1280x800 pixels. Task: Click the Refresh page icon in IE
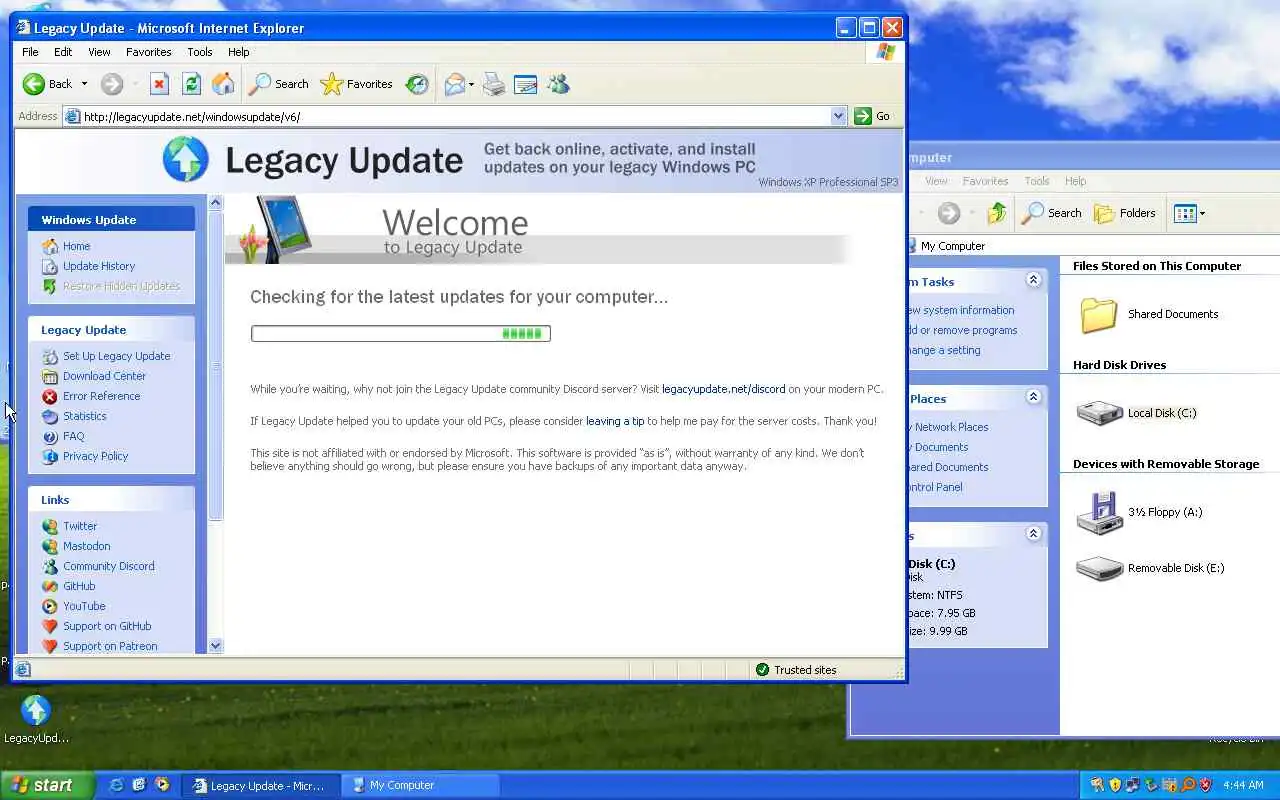(191, 84)
